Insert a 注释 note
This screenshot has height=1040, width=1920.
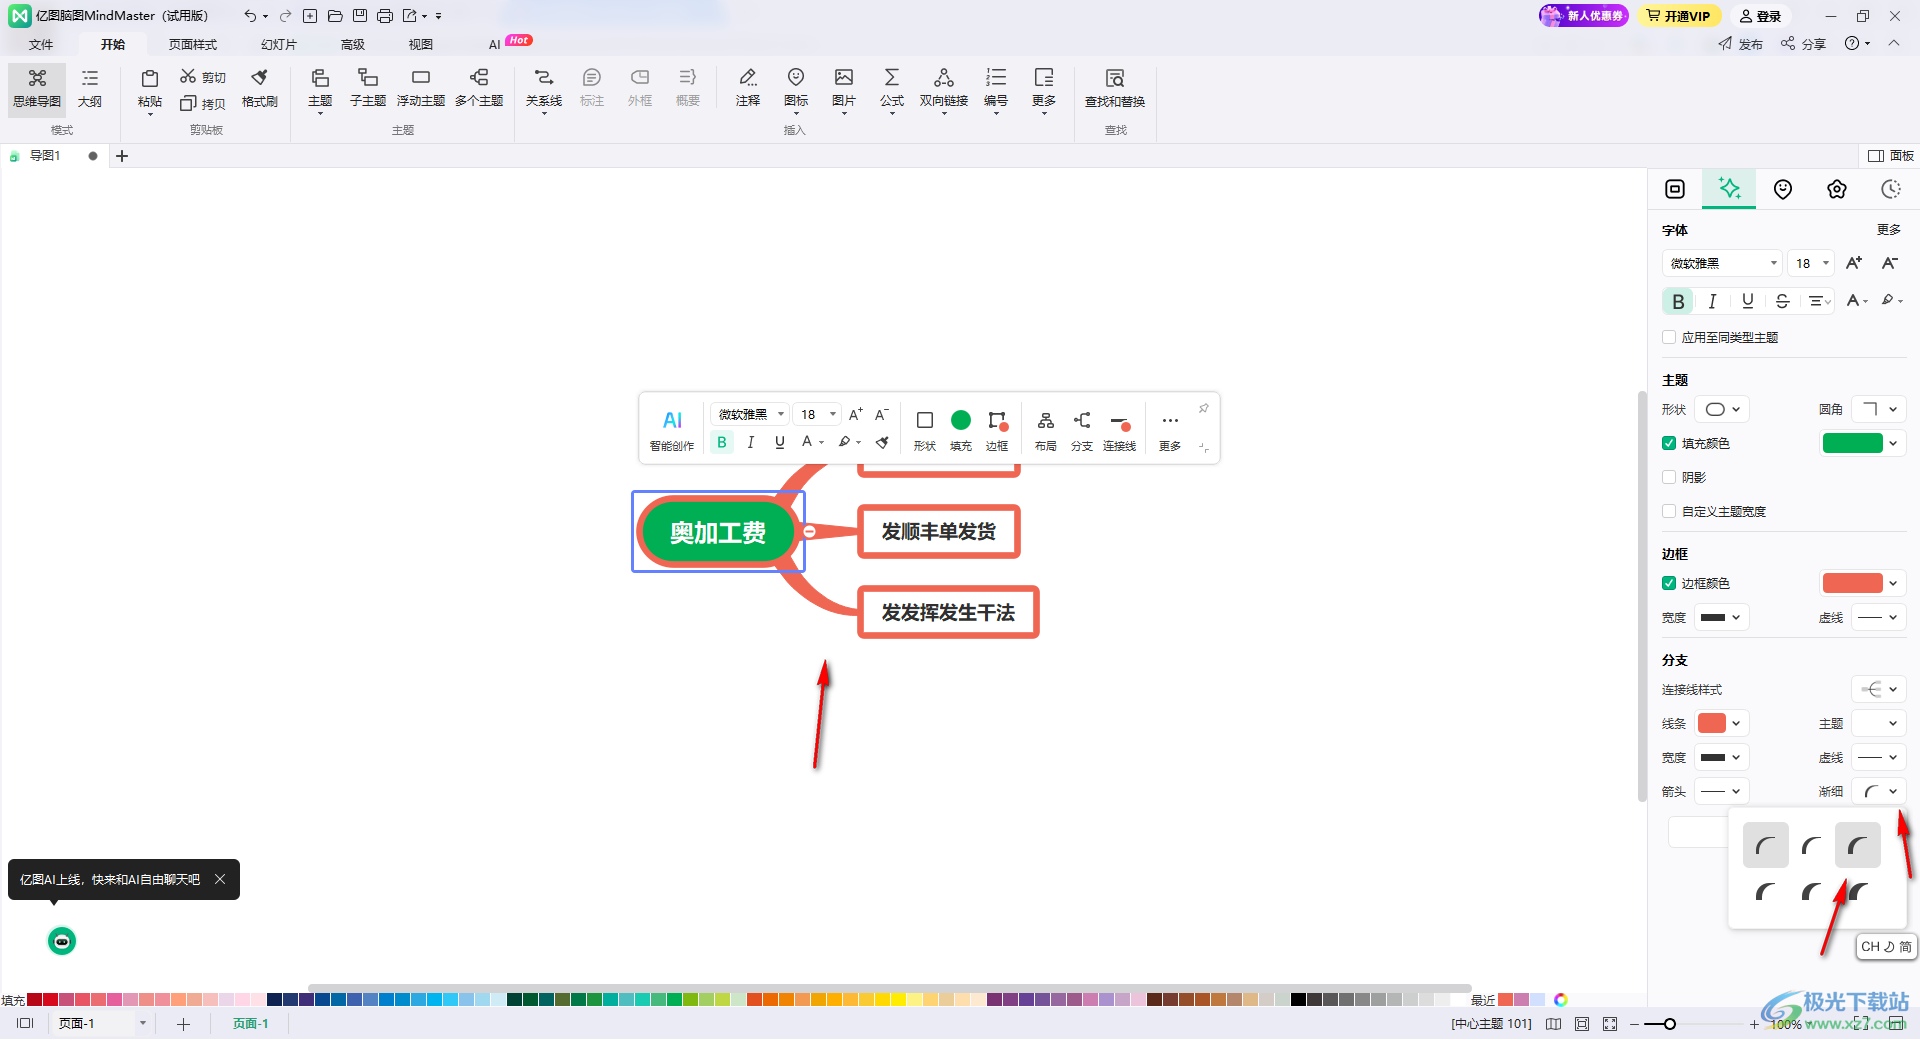(x=748, y=88)
